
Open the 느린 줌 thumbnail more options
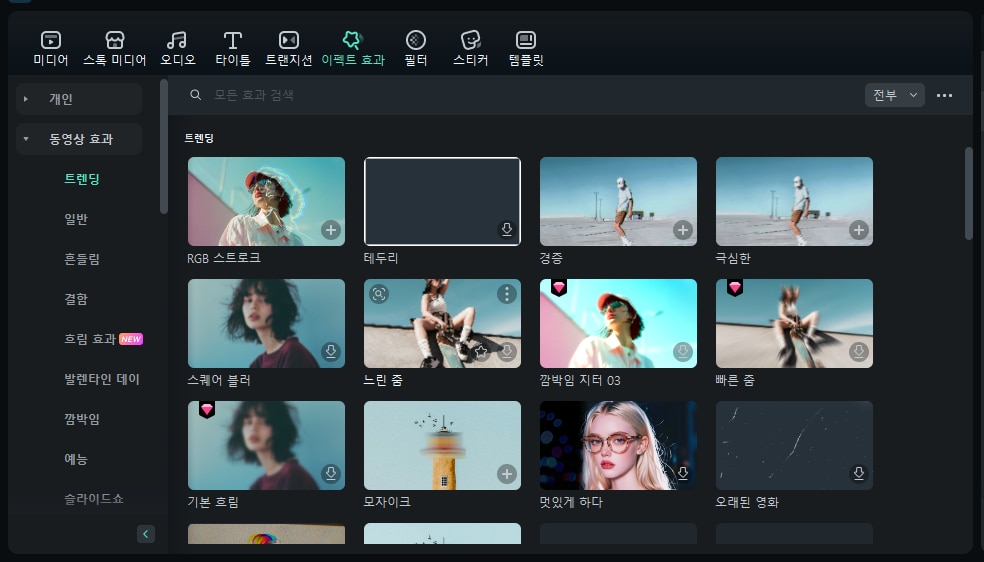[506, 294]
